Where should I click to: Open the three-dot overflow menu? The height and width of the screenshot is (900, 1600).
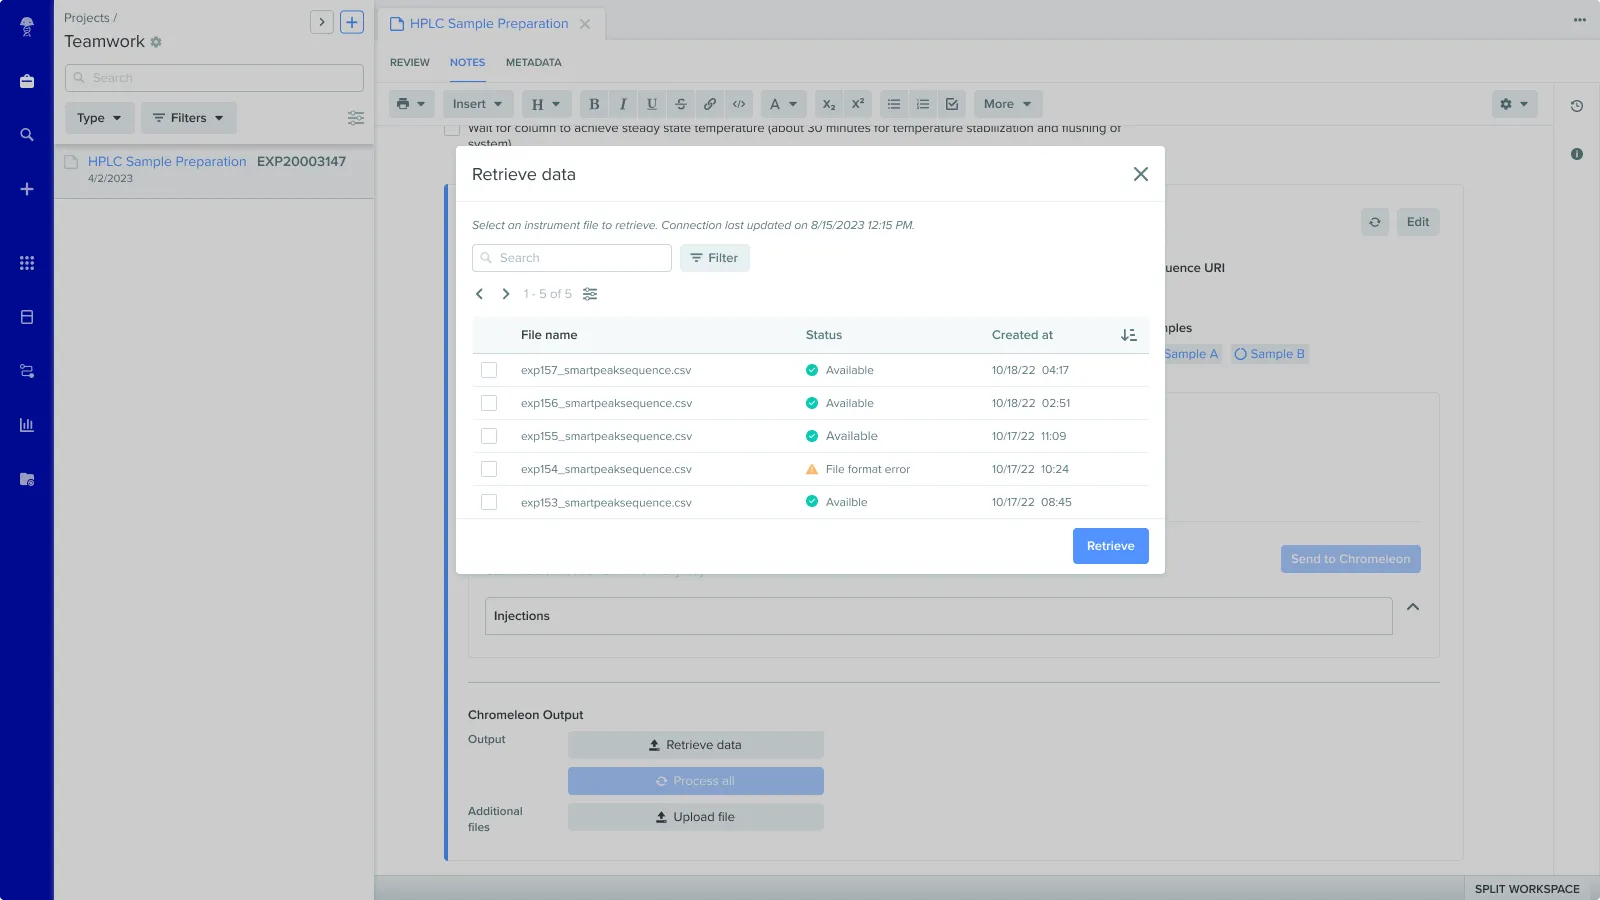pyautogui.click(x=1580, y=20)
